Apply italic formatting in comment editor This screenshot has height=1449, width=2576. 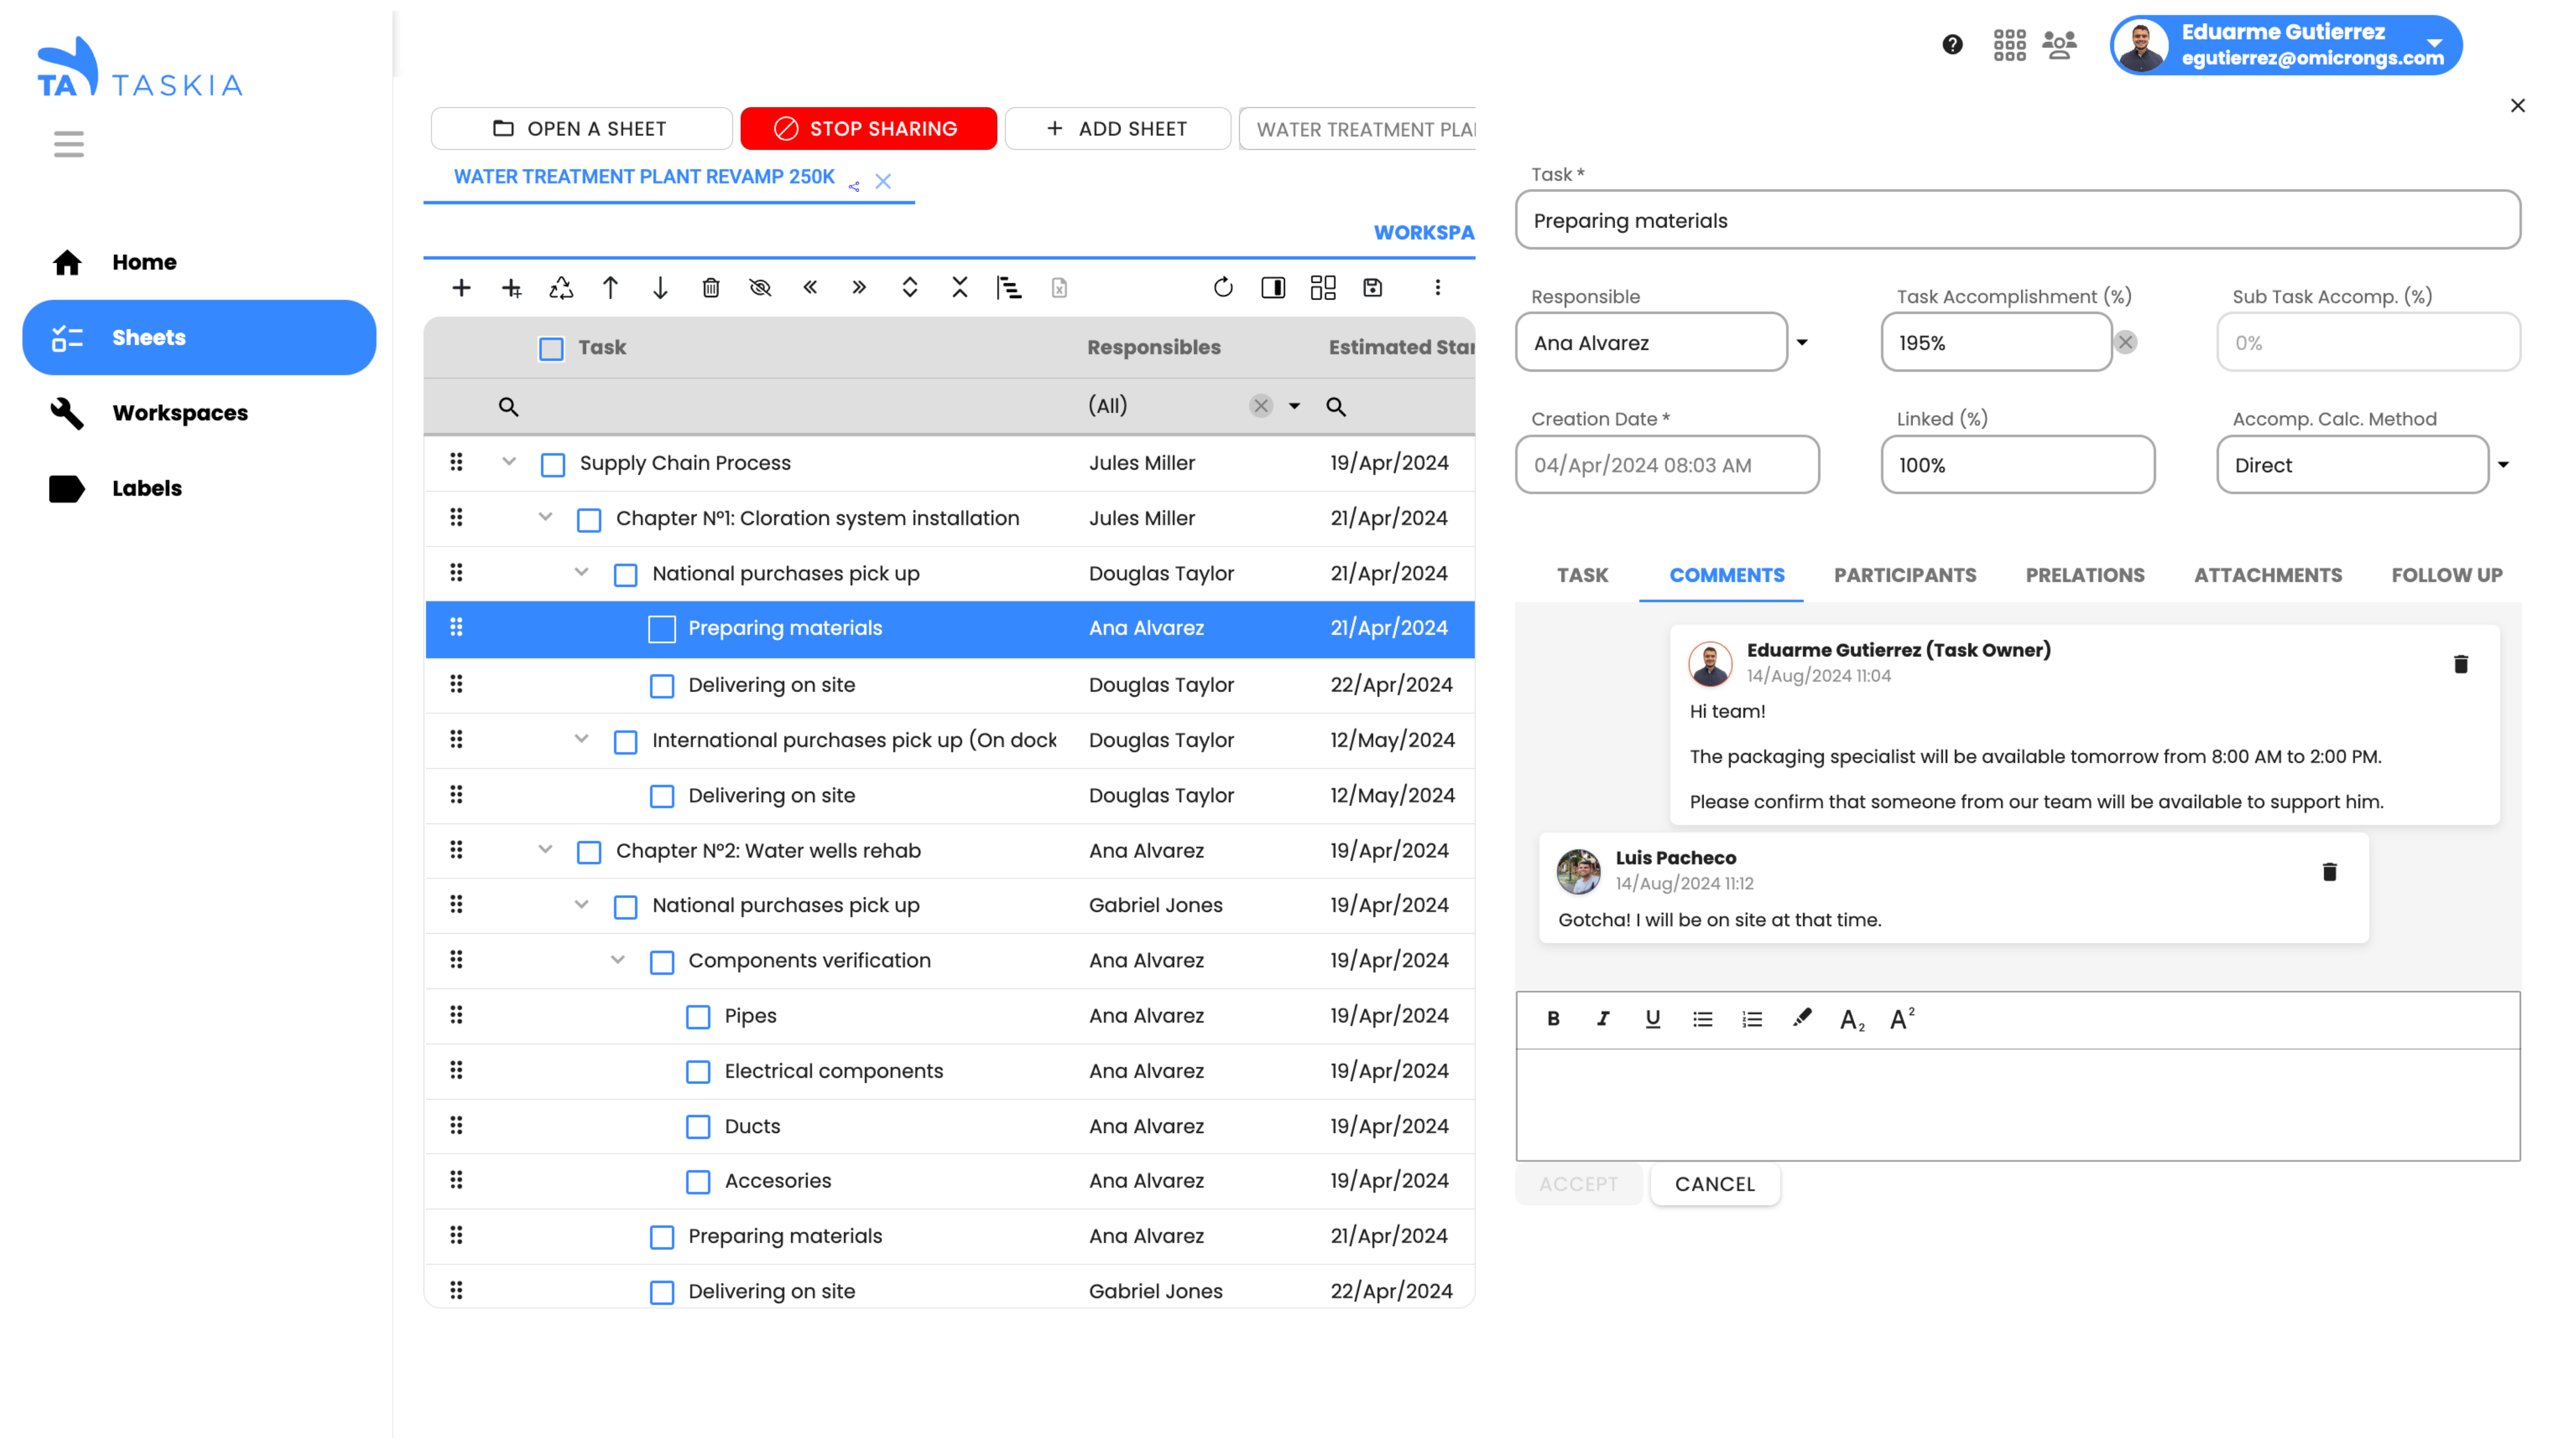(1603, 1018)
